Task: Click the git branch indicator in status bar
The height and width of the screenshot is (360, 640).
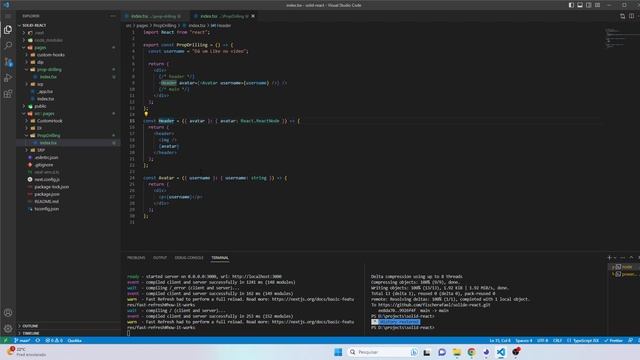Action: [22, 340]
